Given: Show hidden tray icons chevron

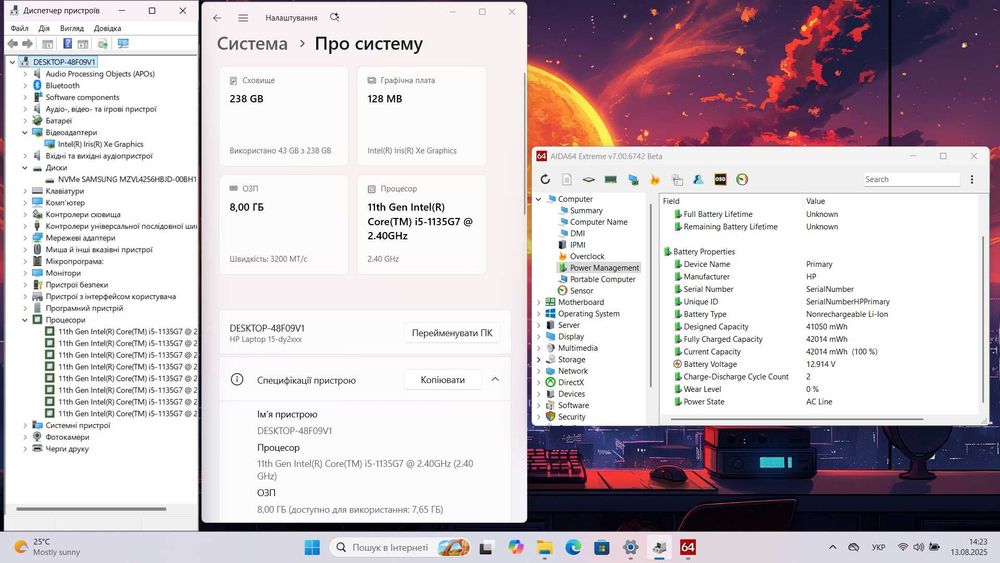Looking at the screenshot, I should [x=832, y=547].
